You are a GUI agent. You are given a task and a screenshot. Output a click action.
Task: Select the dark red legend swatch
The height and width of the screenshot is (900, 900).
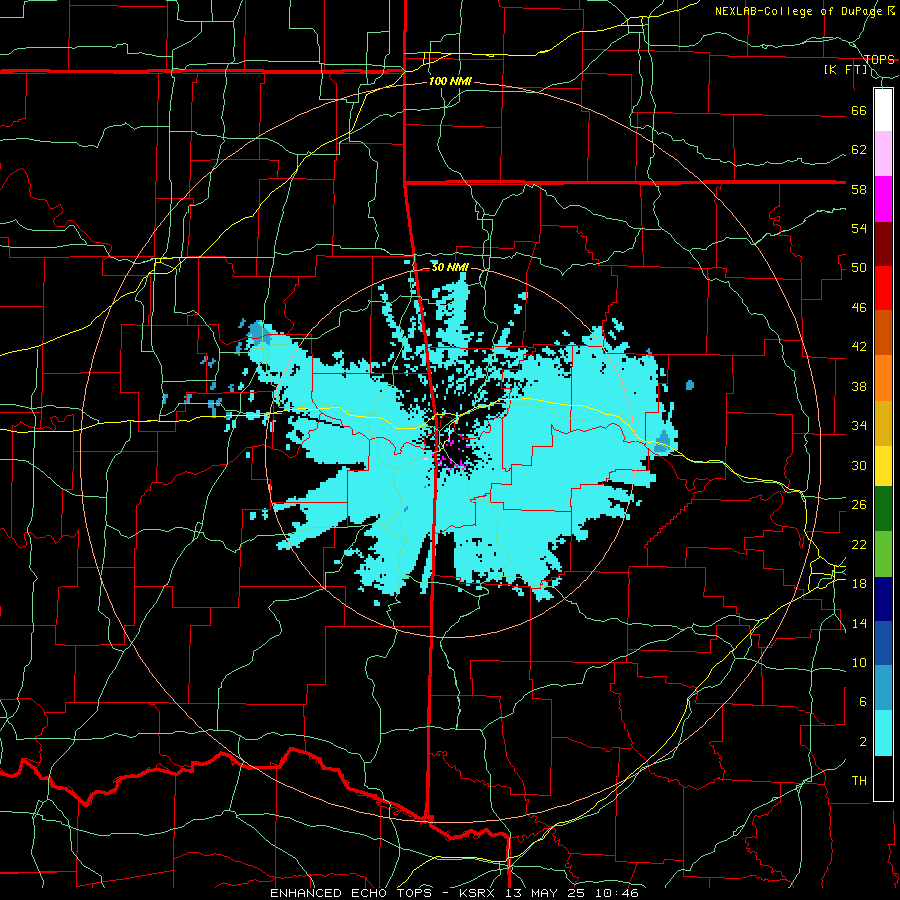[x=883, y=243]
